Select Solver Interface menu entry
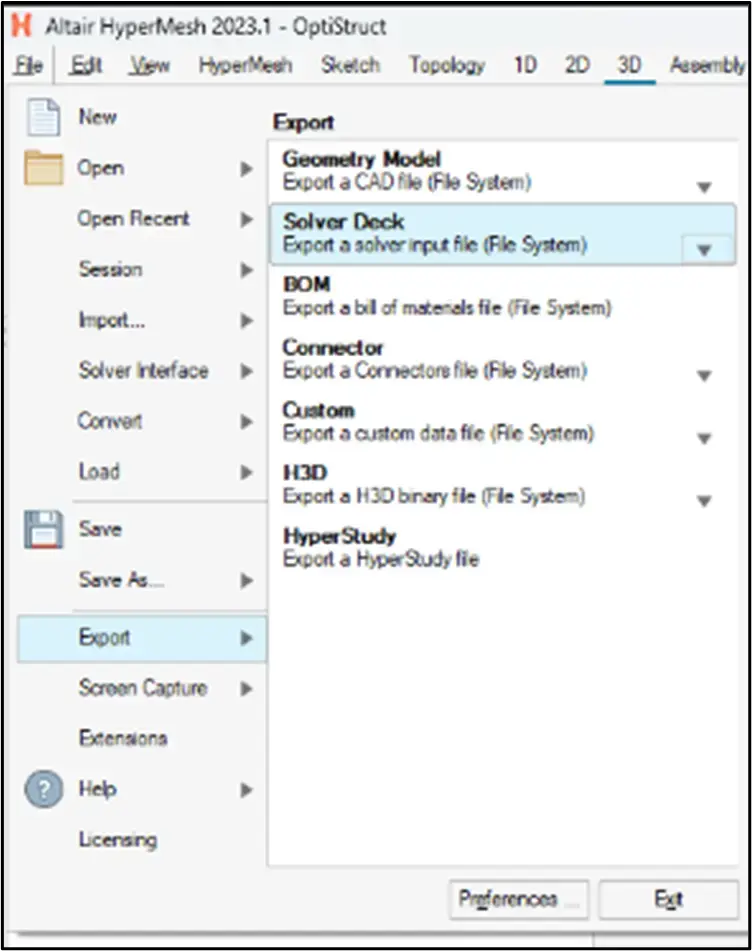Viewport: 752px width, 951px height. (142, 371)
